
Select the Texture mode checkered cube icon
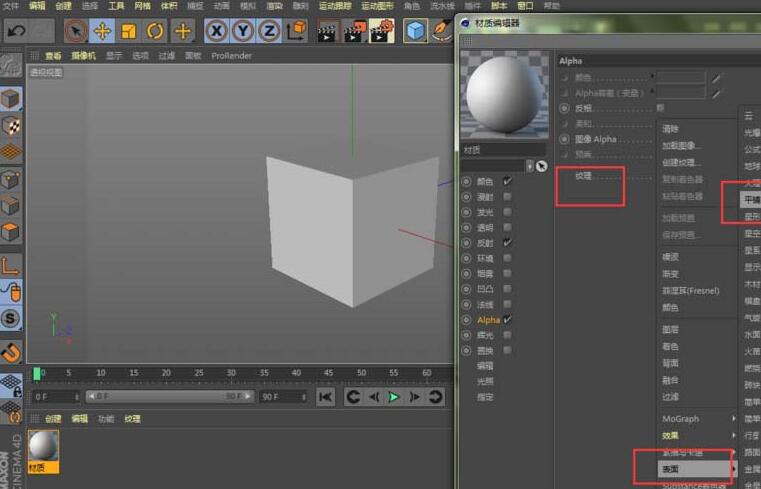point(11,126)
